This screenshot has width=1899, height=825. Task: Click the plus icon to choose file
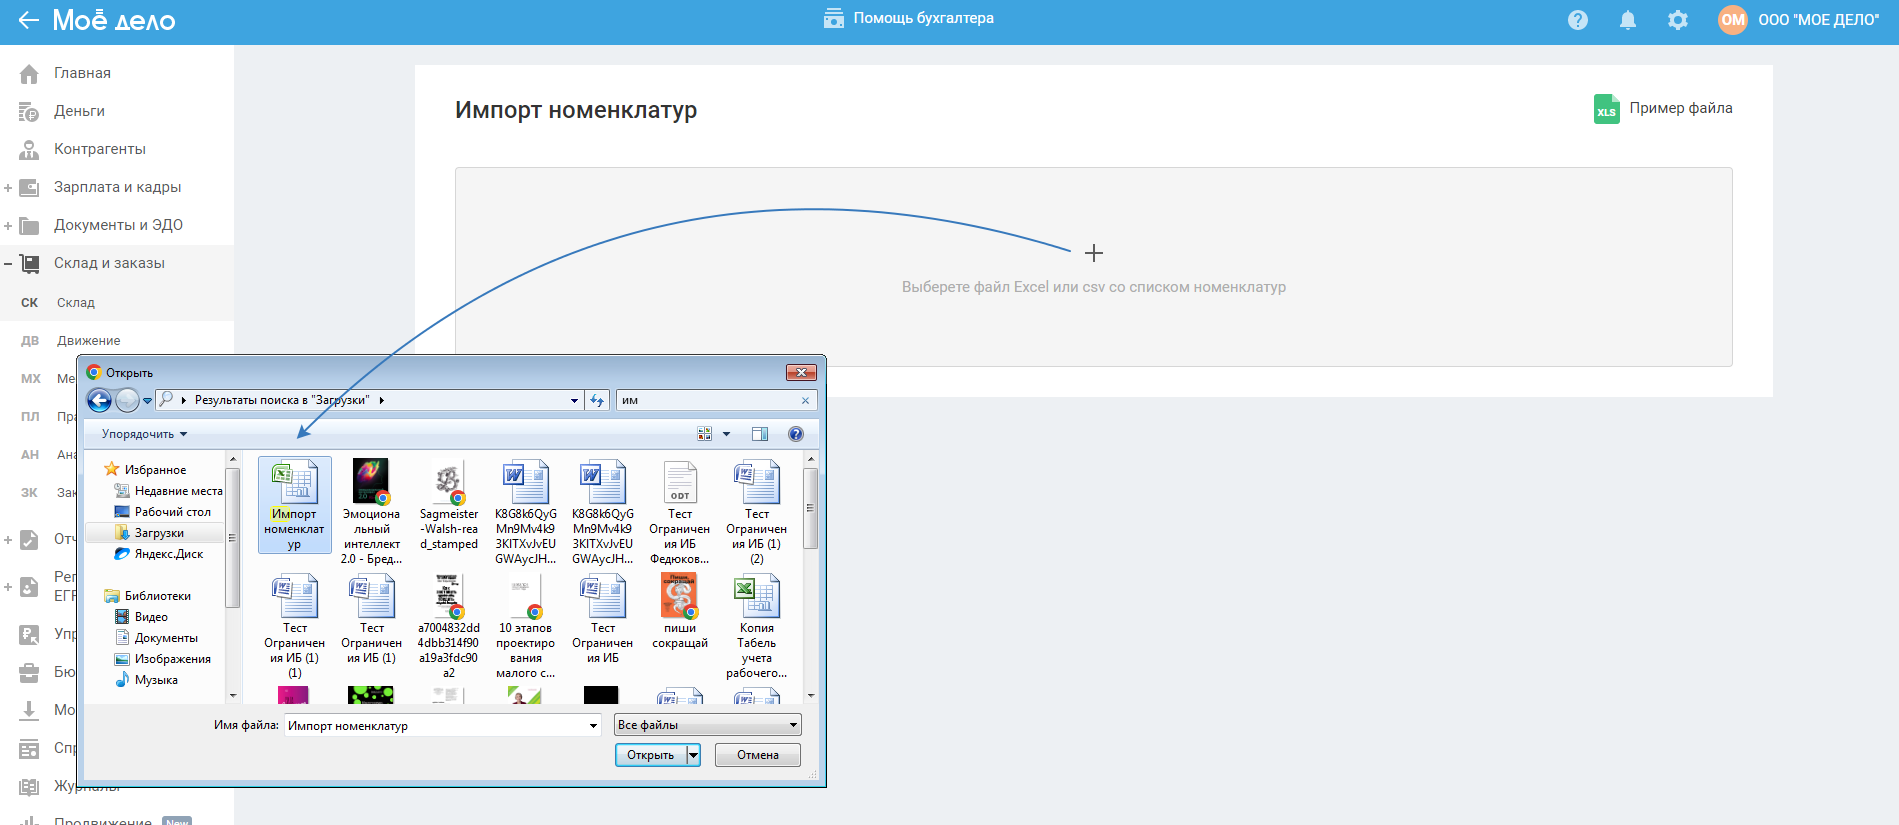click(x=1094, y=253)
